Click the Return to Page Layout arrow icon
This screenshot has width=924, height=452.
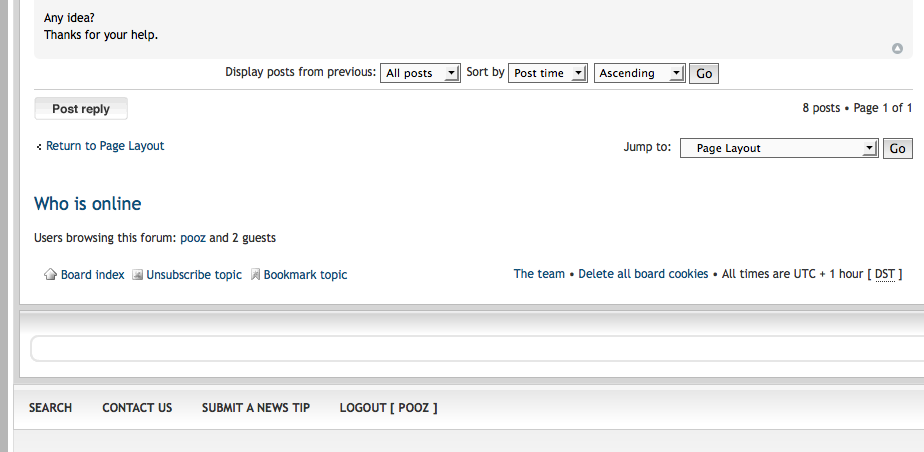click(x=39, y=146)
